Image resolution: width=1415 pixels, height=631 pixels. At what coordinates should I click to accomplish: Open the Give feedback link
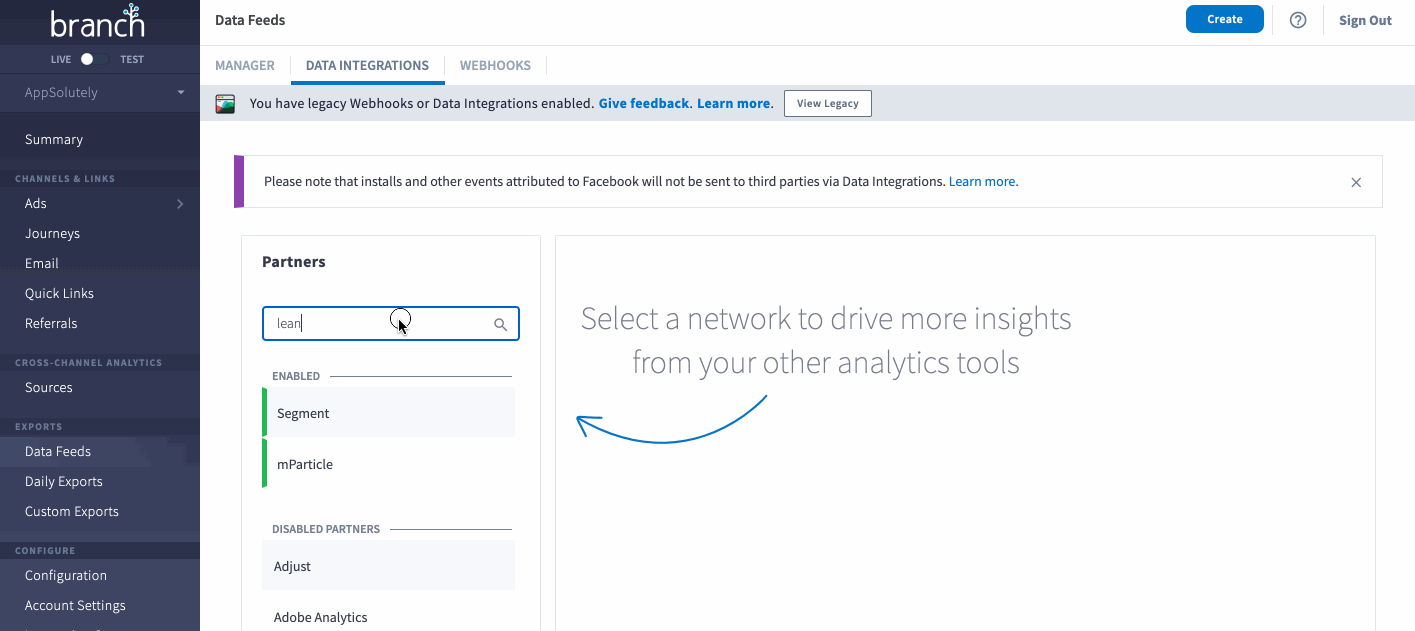coord(644,103)
